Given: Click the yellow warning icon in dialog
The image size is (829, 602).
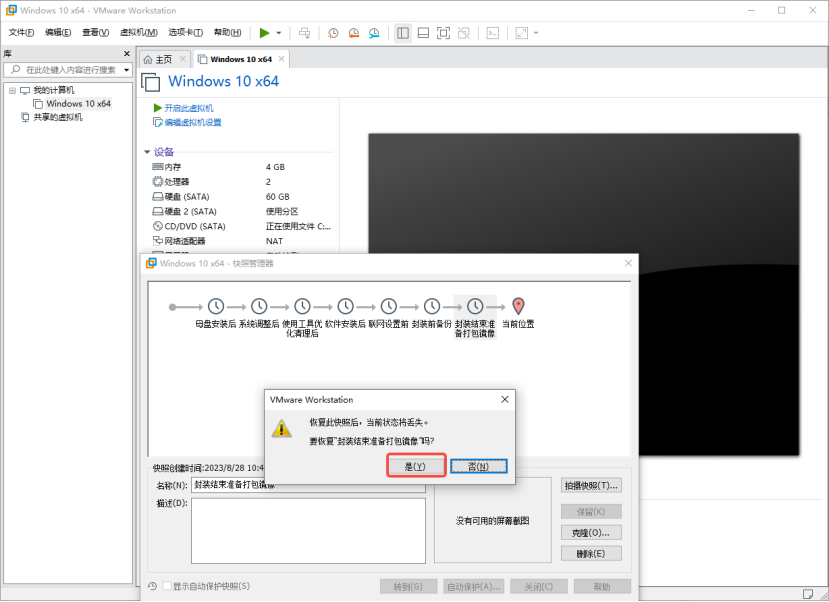Looking at the screenshot, I should coord(281,428).
